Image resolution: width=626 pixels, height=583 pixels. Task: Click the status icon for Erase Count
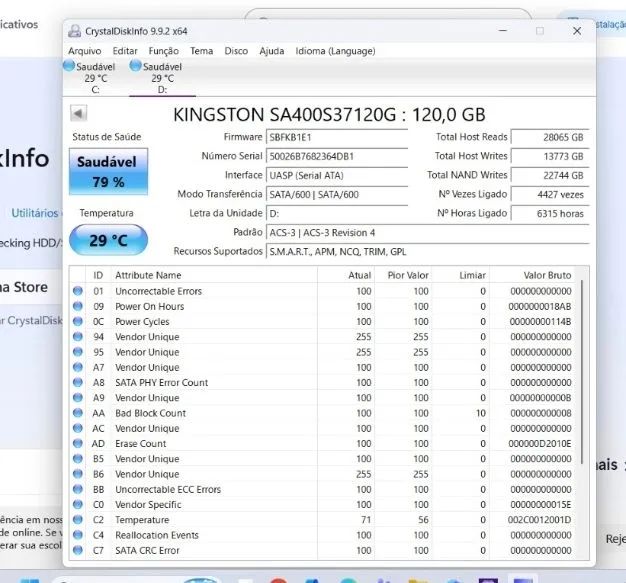pyautogui.click(x=78, y=444)
